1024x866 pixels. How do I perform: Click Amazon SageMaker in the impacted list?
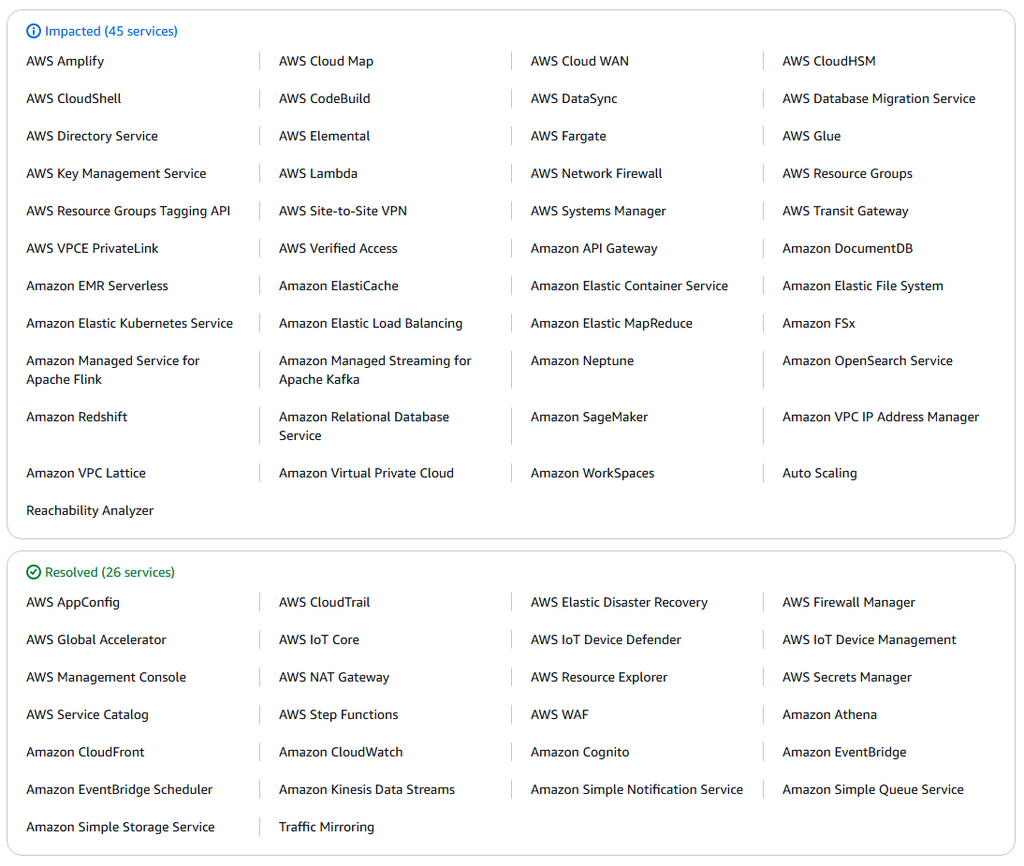589,417
